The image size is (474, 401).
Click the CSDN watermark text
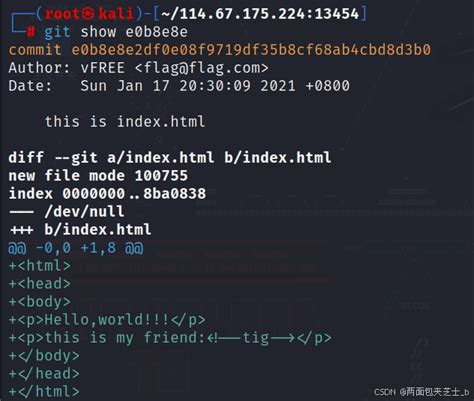pyautogui.click(x=421, y=392)
